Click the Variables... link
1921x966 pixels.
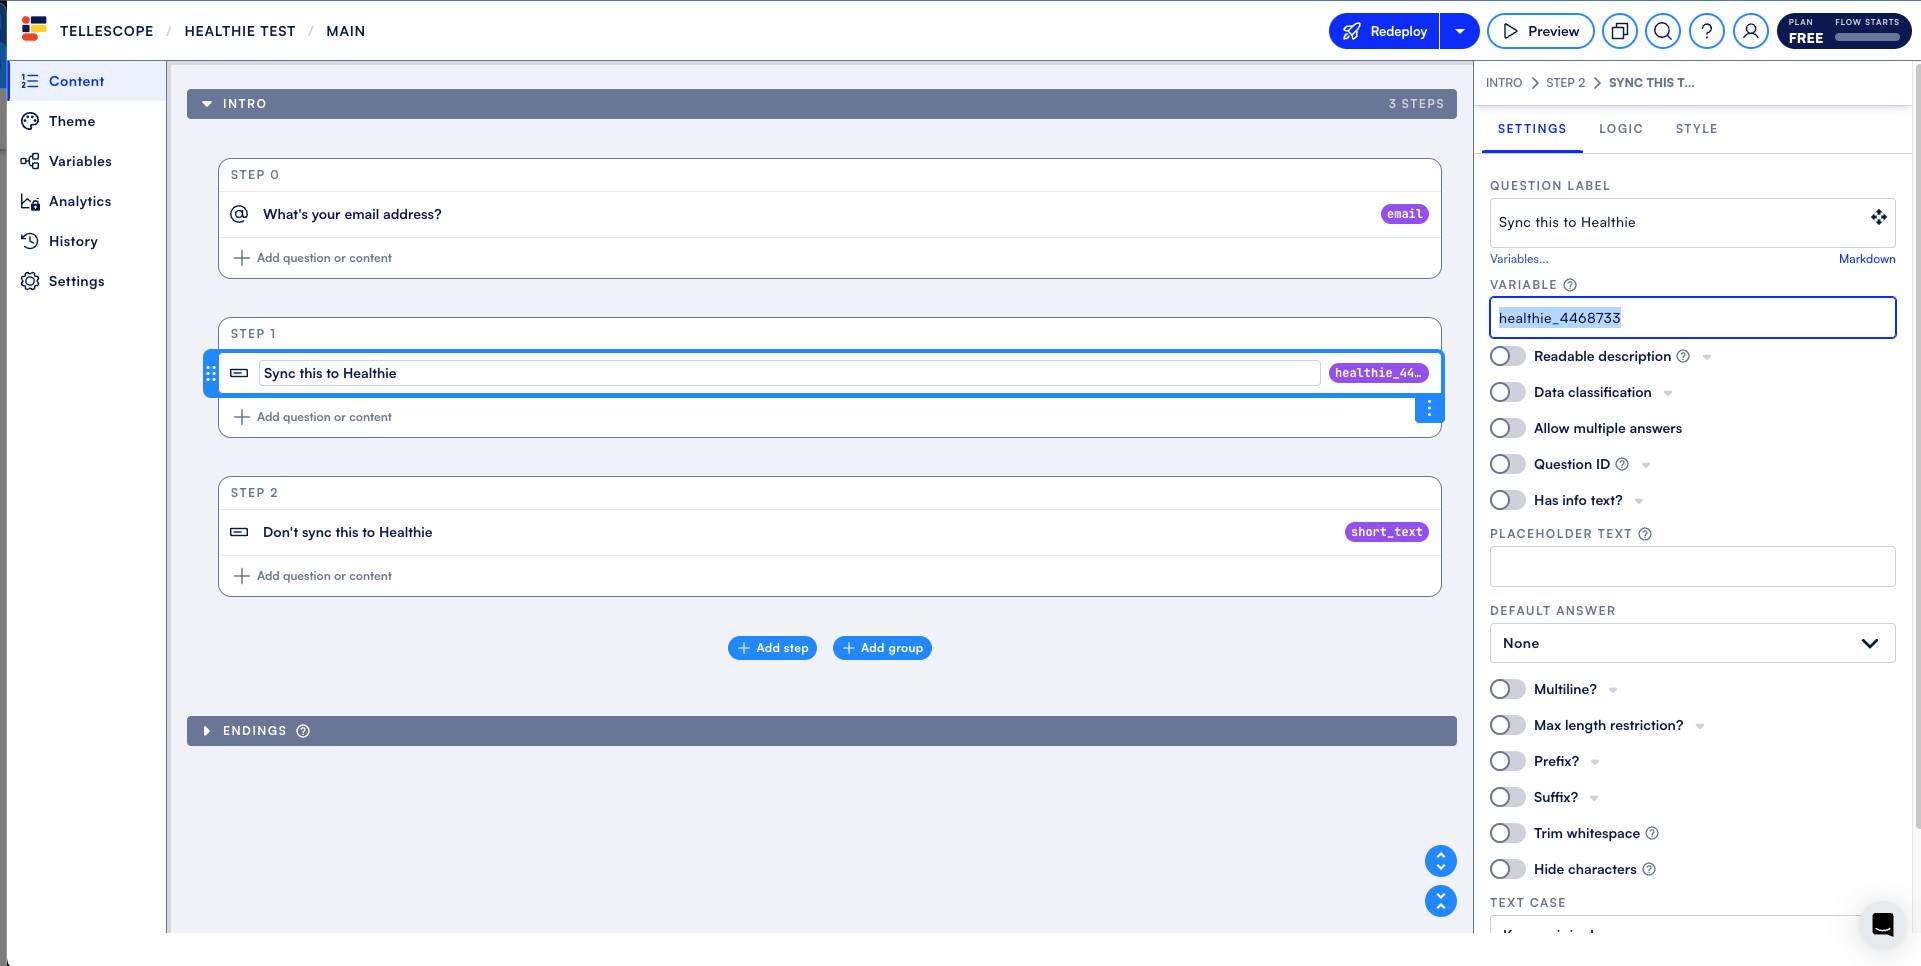(x=1519, y=259)
